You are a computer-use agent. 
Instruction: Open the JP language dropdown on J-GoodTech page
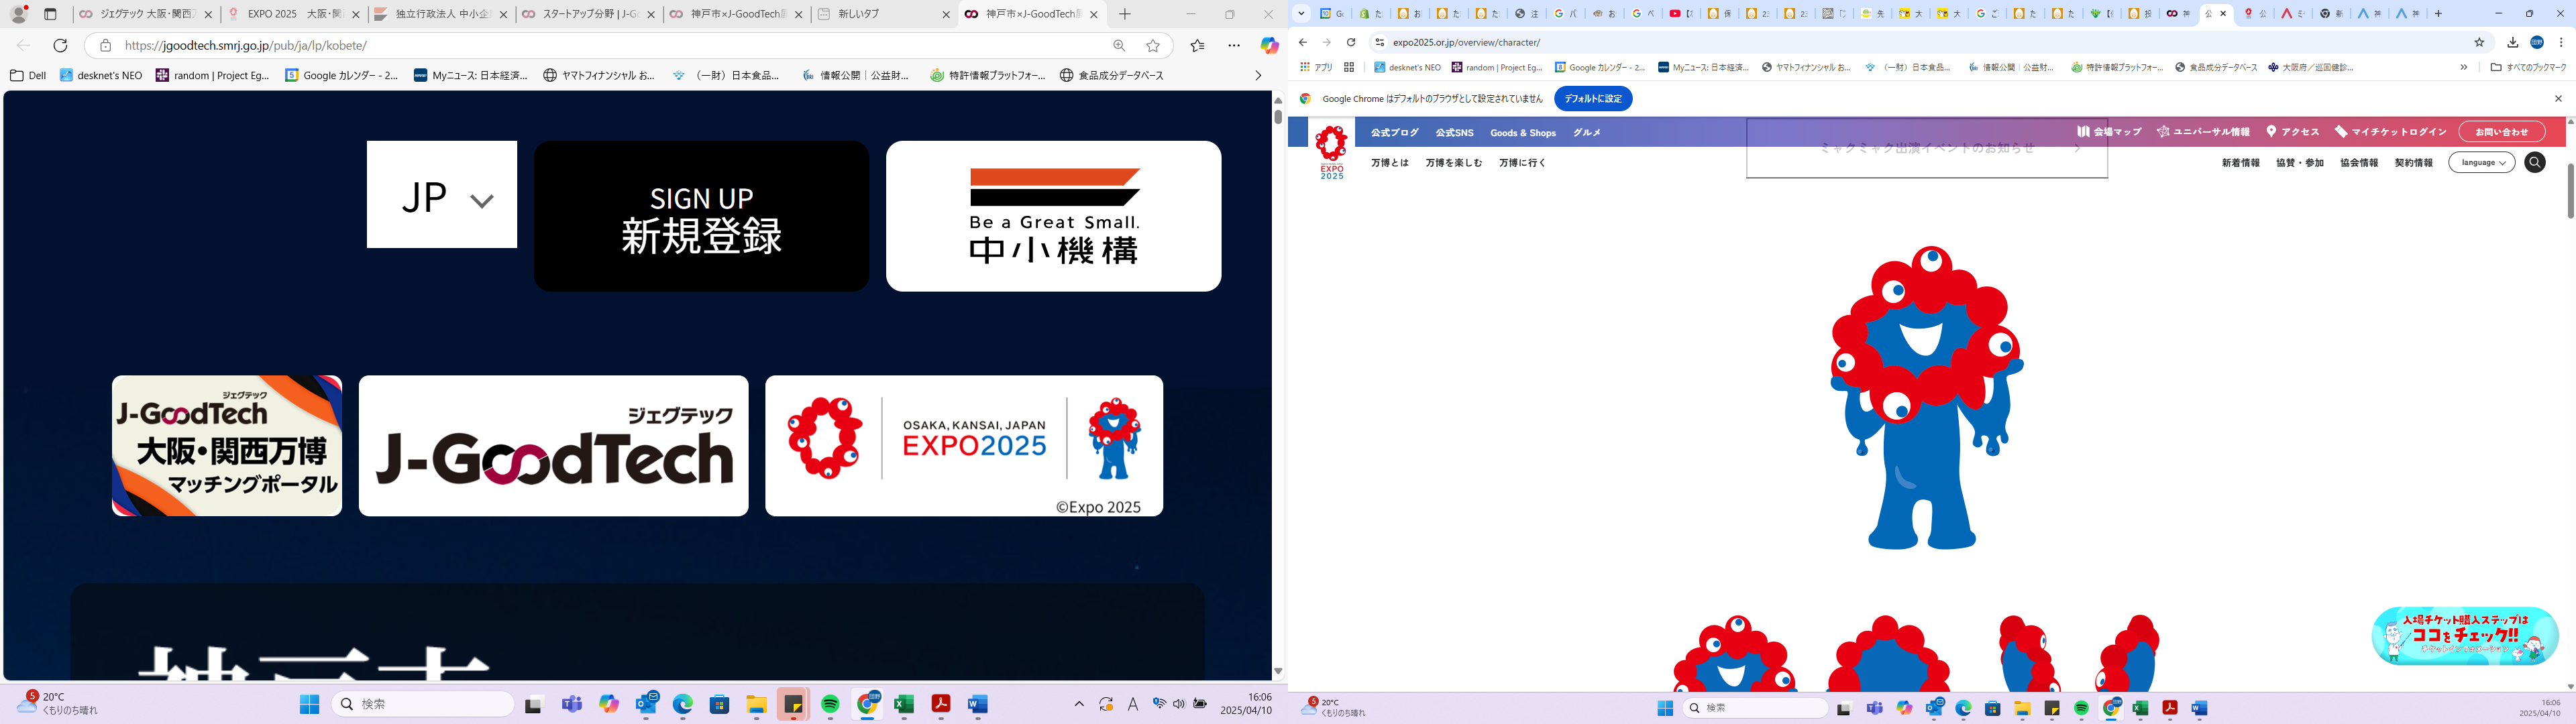coord(442,194)
